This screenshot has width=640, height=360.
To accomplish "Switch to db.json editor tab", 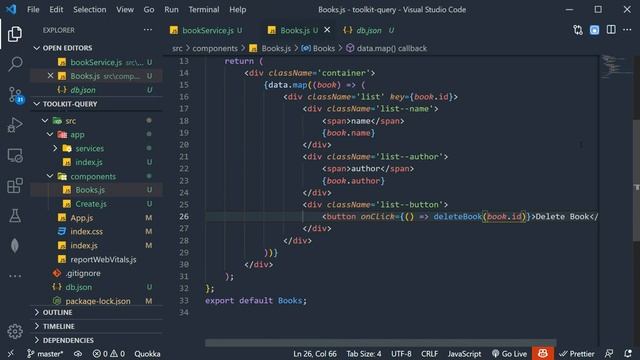I will (369, 30).
